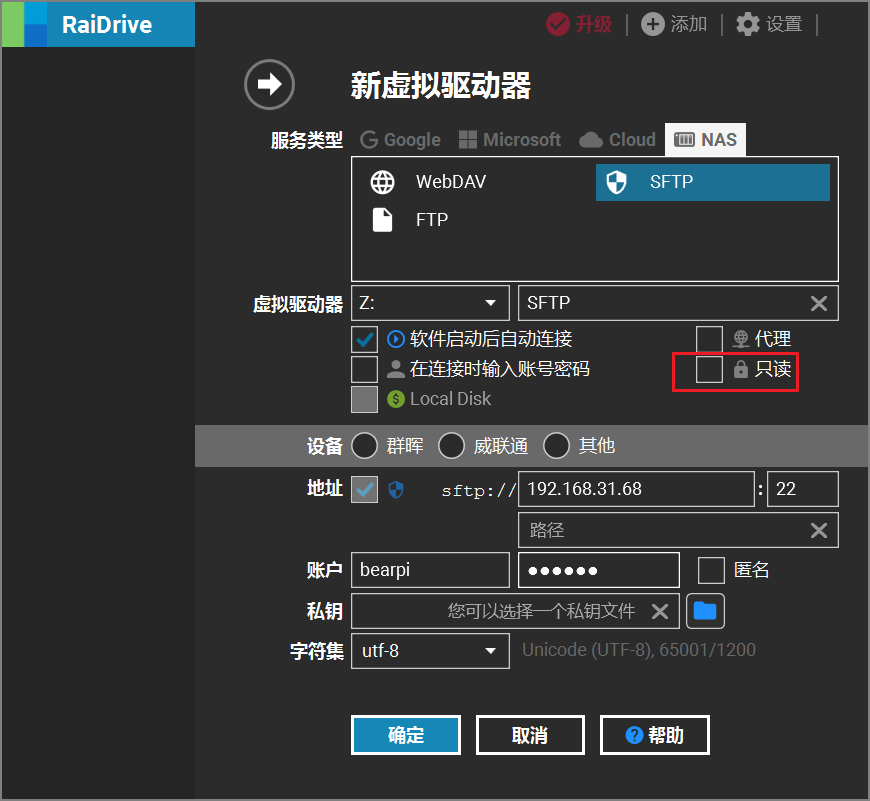This screenshot has height=801, width=870.
Task: Select the 其他 device radio button
Action: tap(557, 446)
